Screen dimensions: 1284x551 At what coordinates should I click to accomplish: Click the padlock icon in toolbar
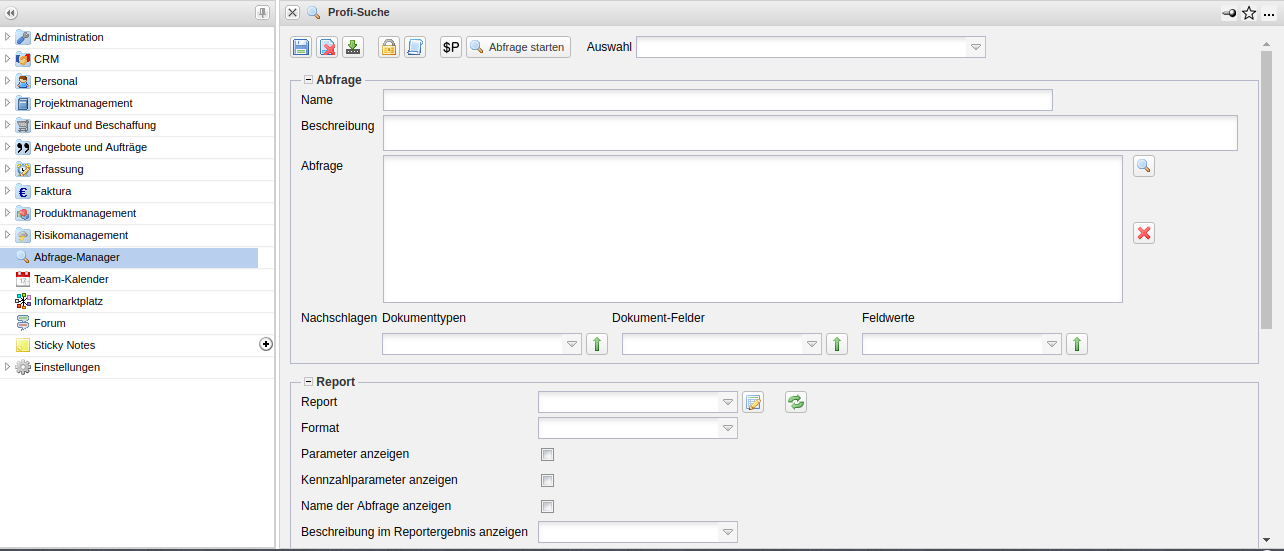388,47
